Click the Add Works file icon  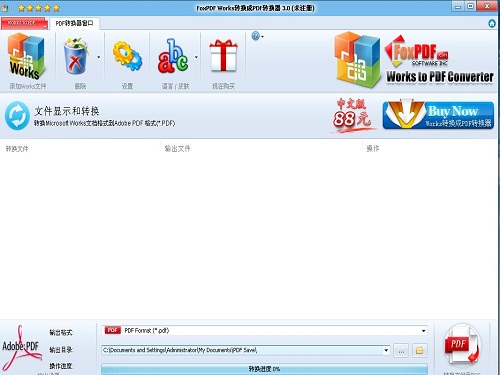coord(26,57)
